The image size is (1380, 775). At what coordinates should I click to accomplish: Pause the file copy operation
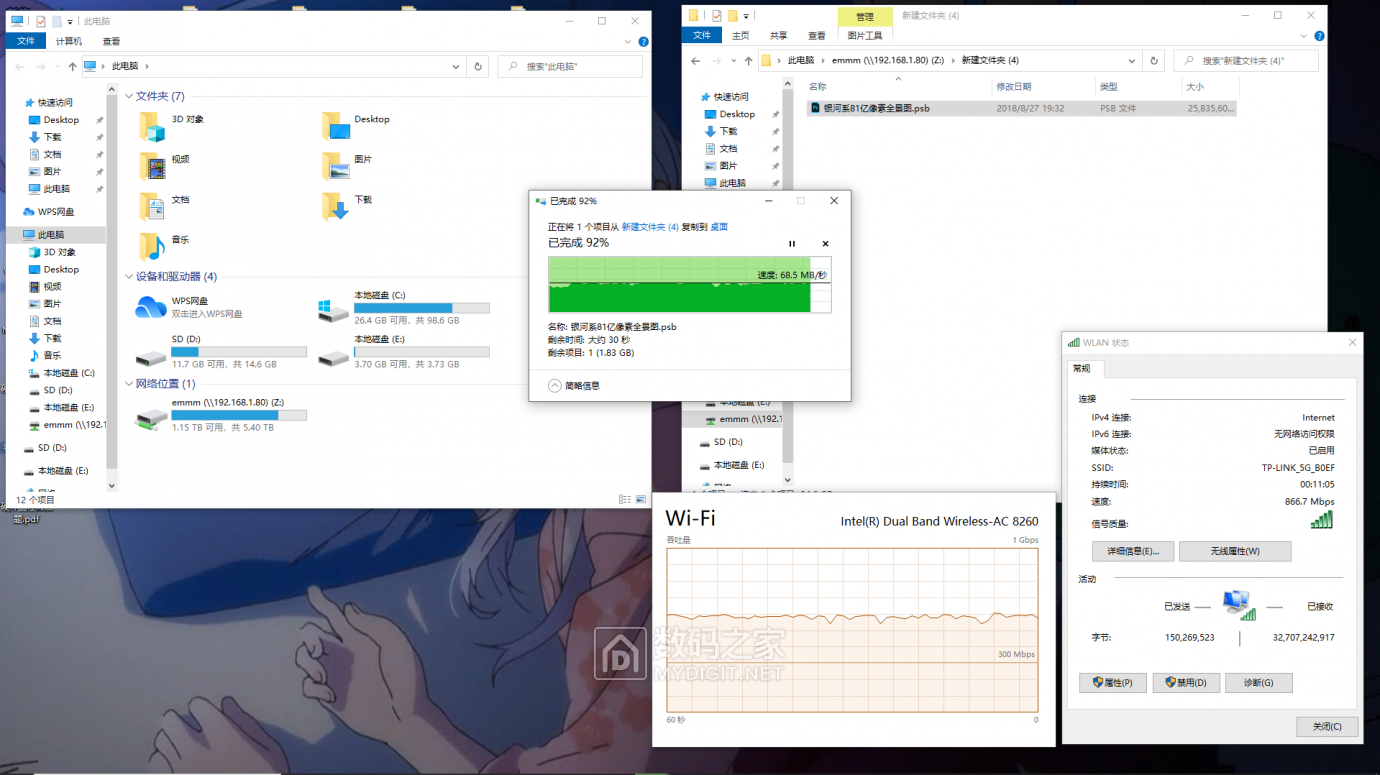792,244
